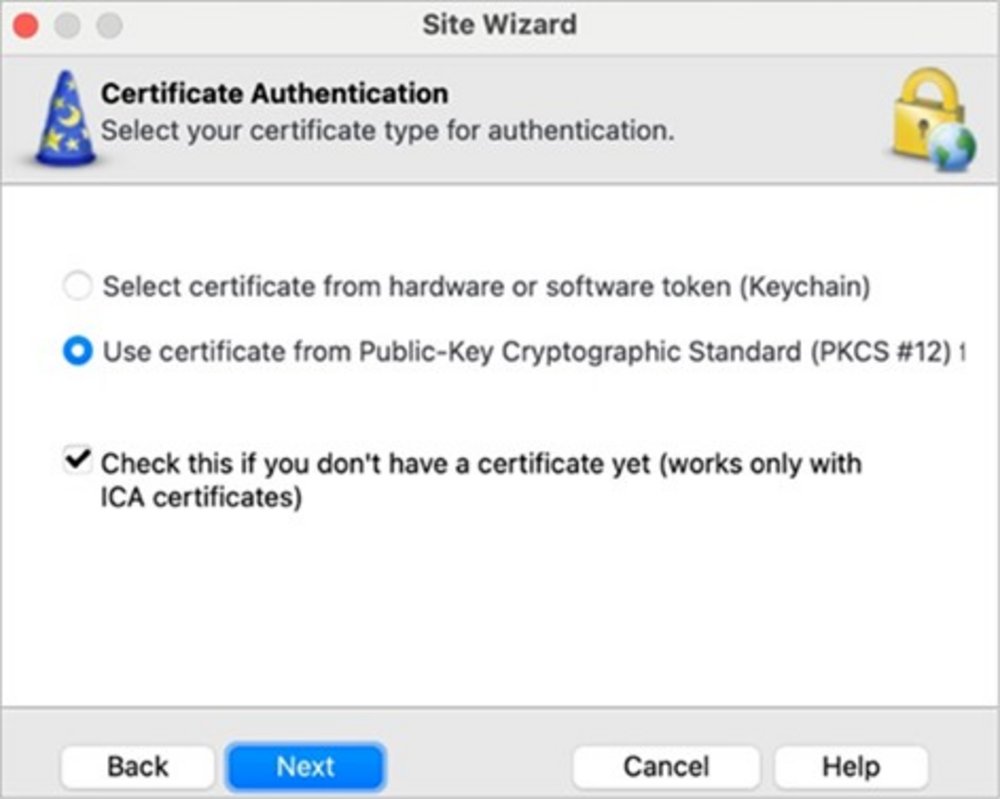This screenshot has height=799, width=1000.
Task: Select the PKCS #12 certificate radio button
Action: (x=77, y=352)
